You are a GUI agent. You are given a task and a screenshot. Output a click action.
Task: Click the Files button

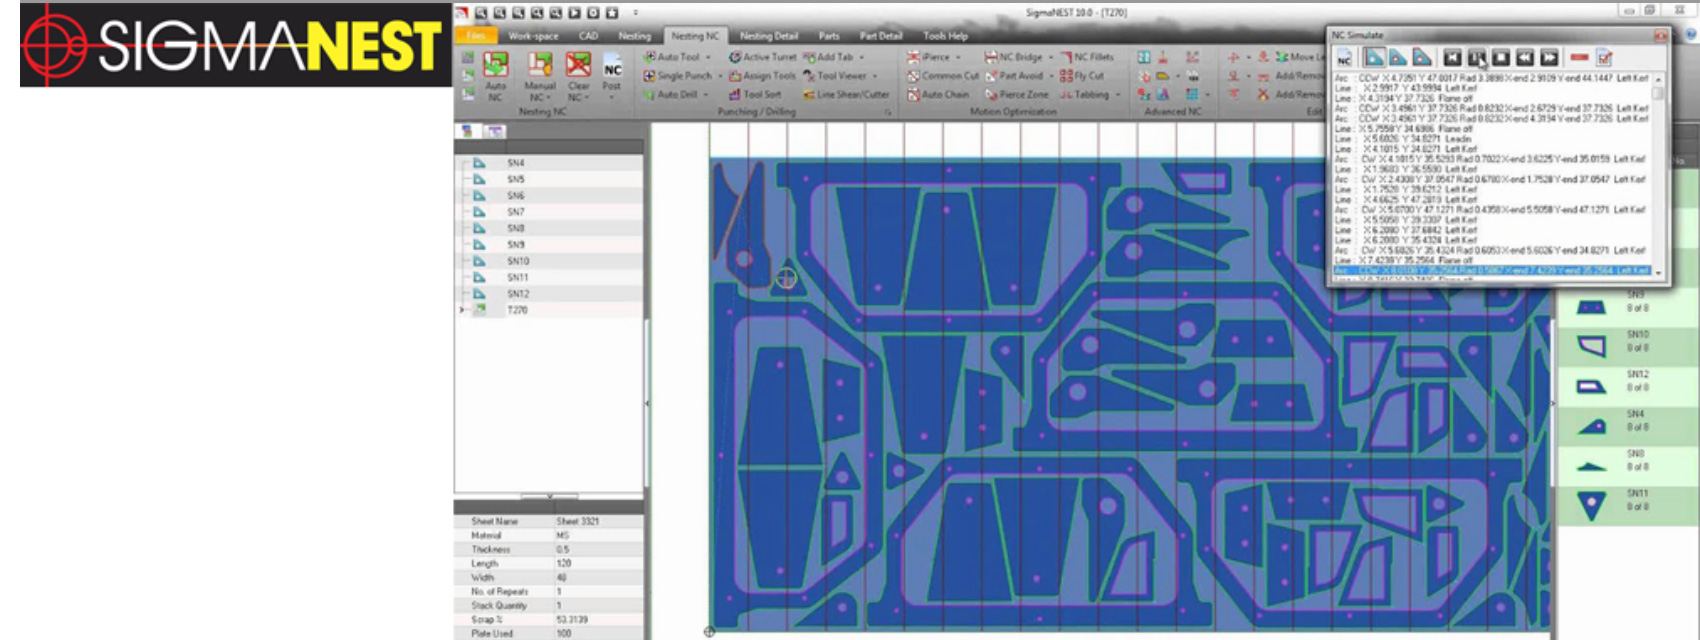[x=476, y=36]
